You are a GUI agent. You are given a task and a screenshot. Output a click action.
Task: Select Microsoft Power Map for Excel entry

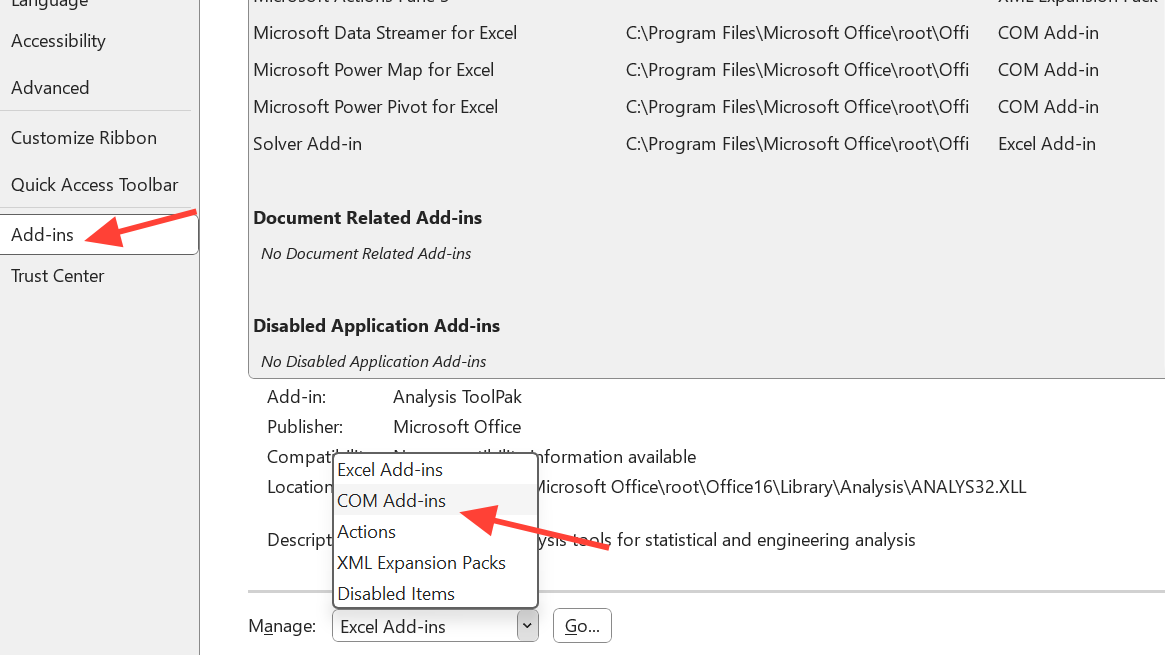coord(373,70)
